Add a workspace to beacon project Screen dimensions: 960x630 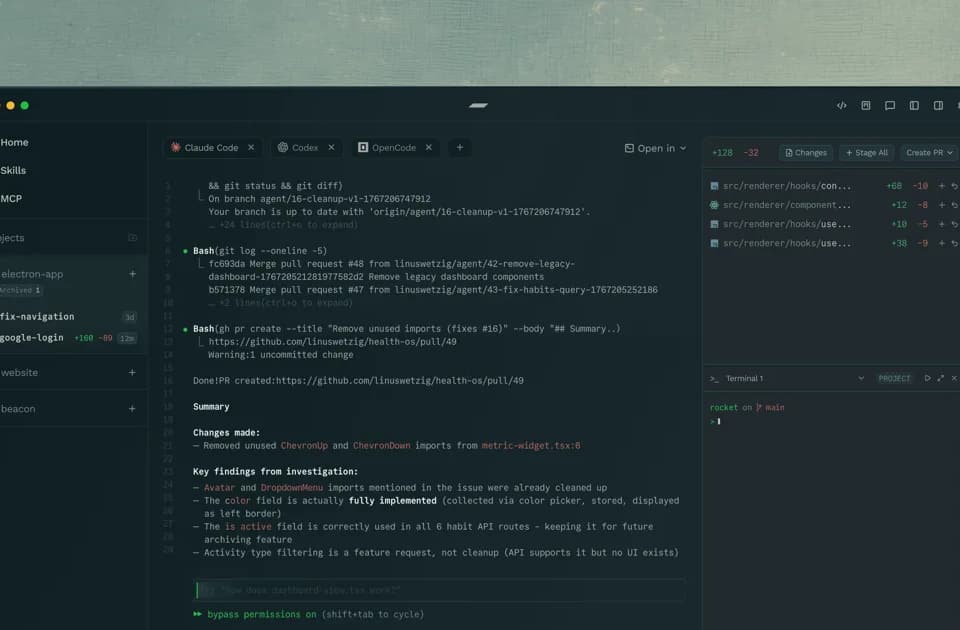132,408
